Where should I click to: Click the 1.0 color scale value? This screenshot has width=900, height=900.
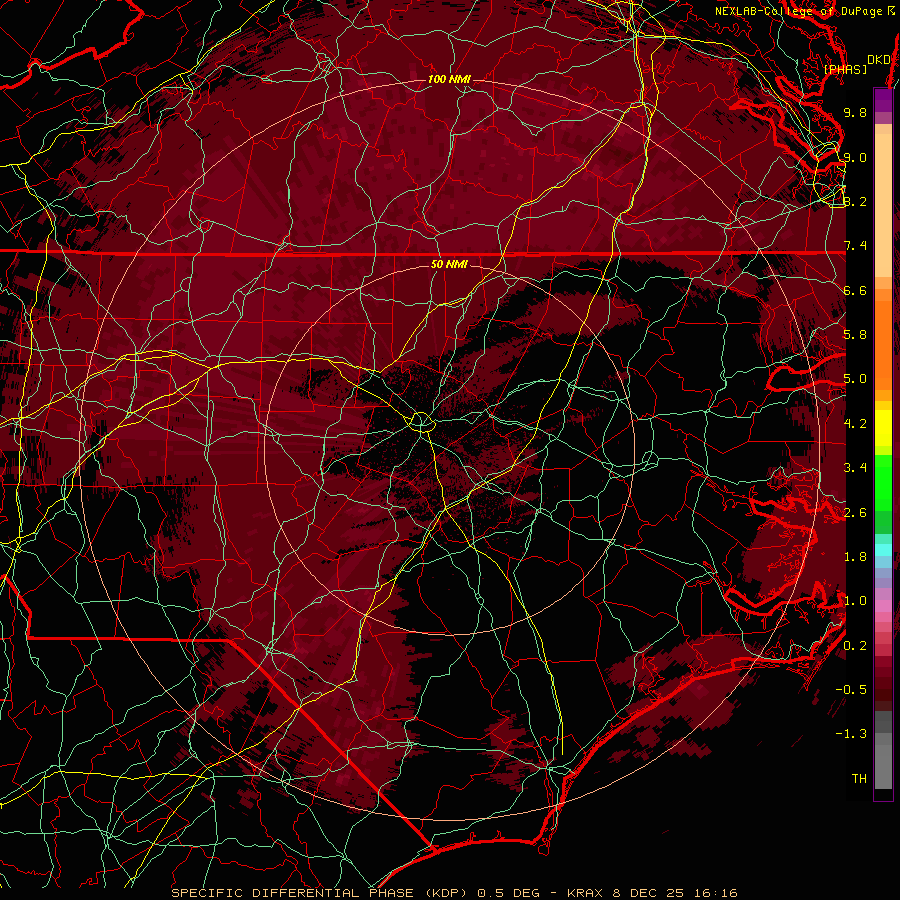(855, 601)
